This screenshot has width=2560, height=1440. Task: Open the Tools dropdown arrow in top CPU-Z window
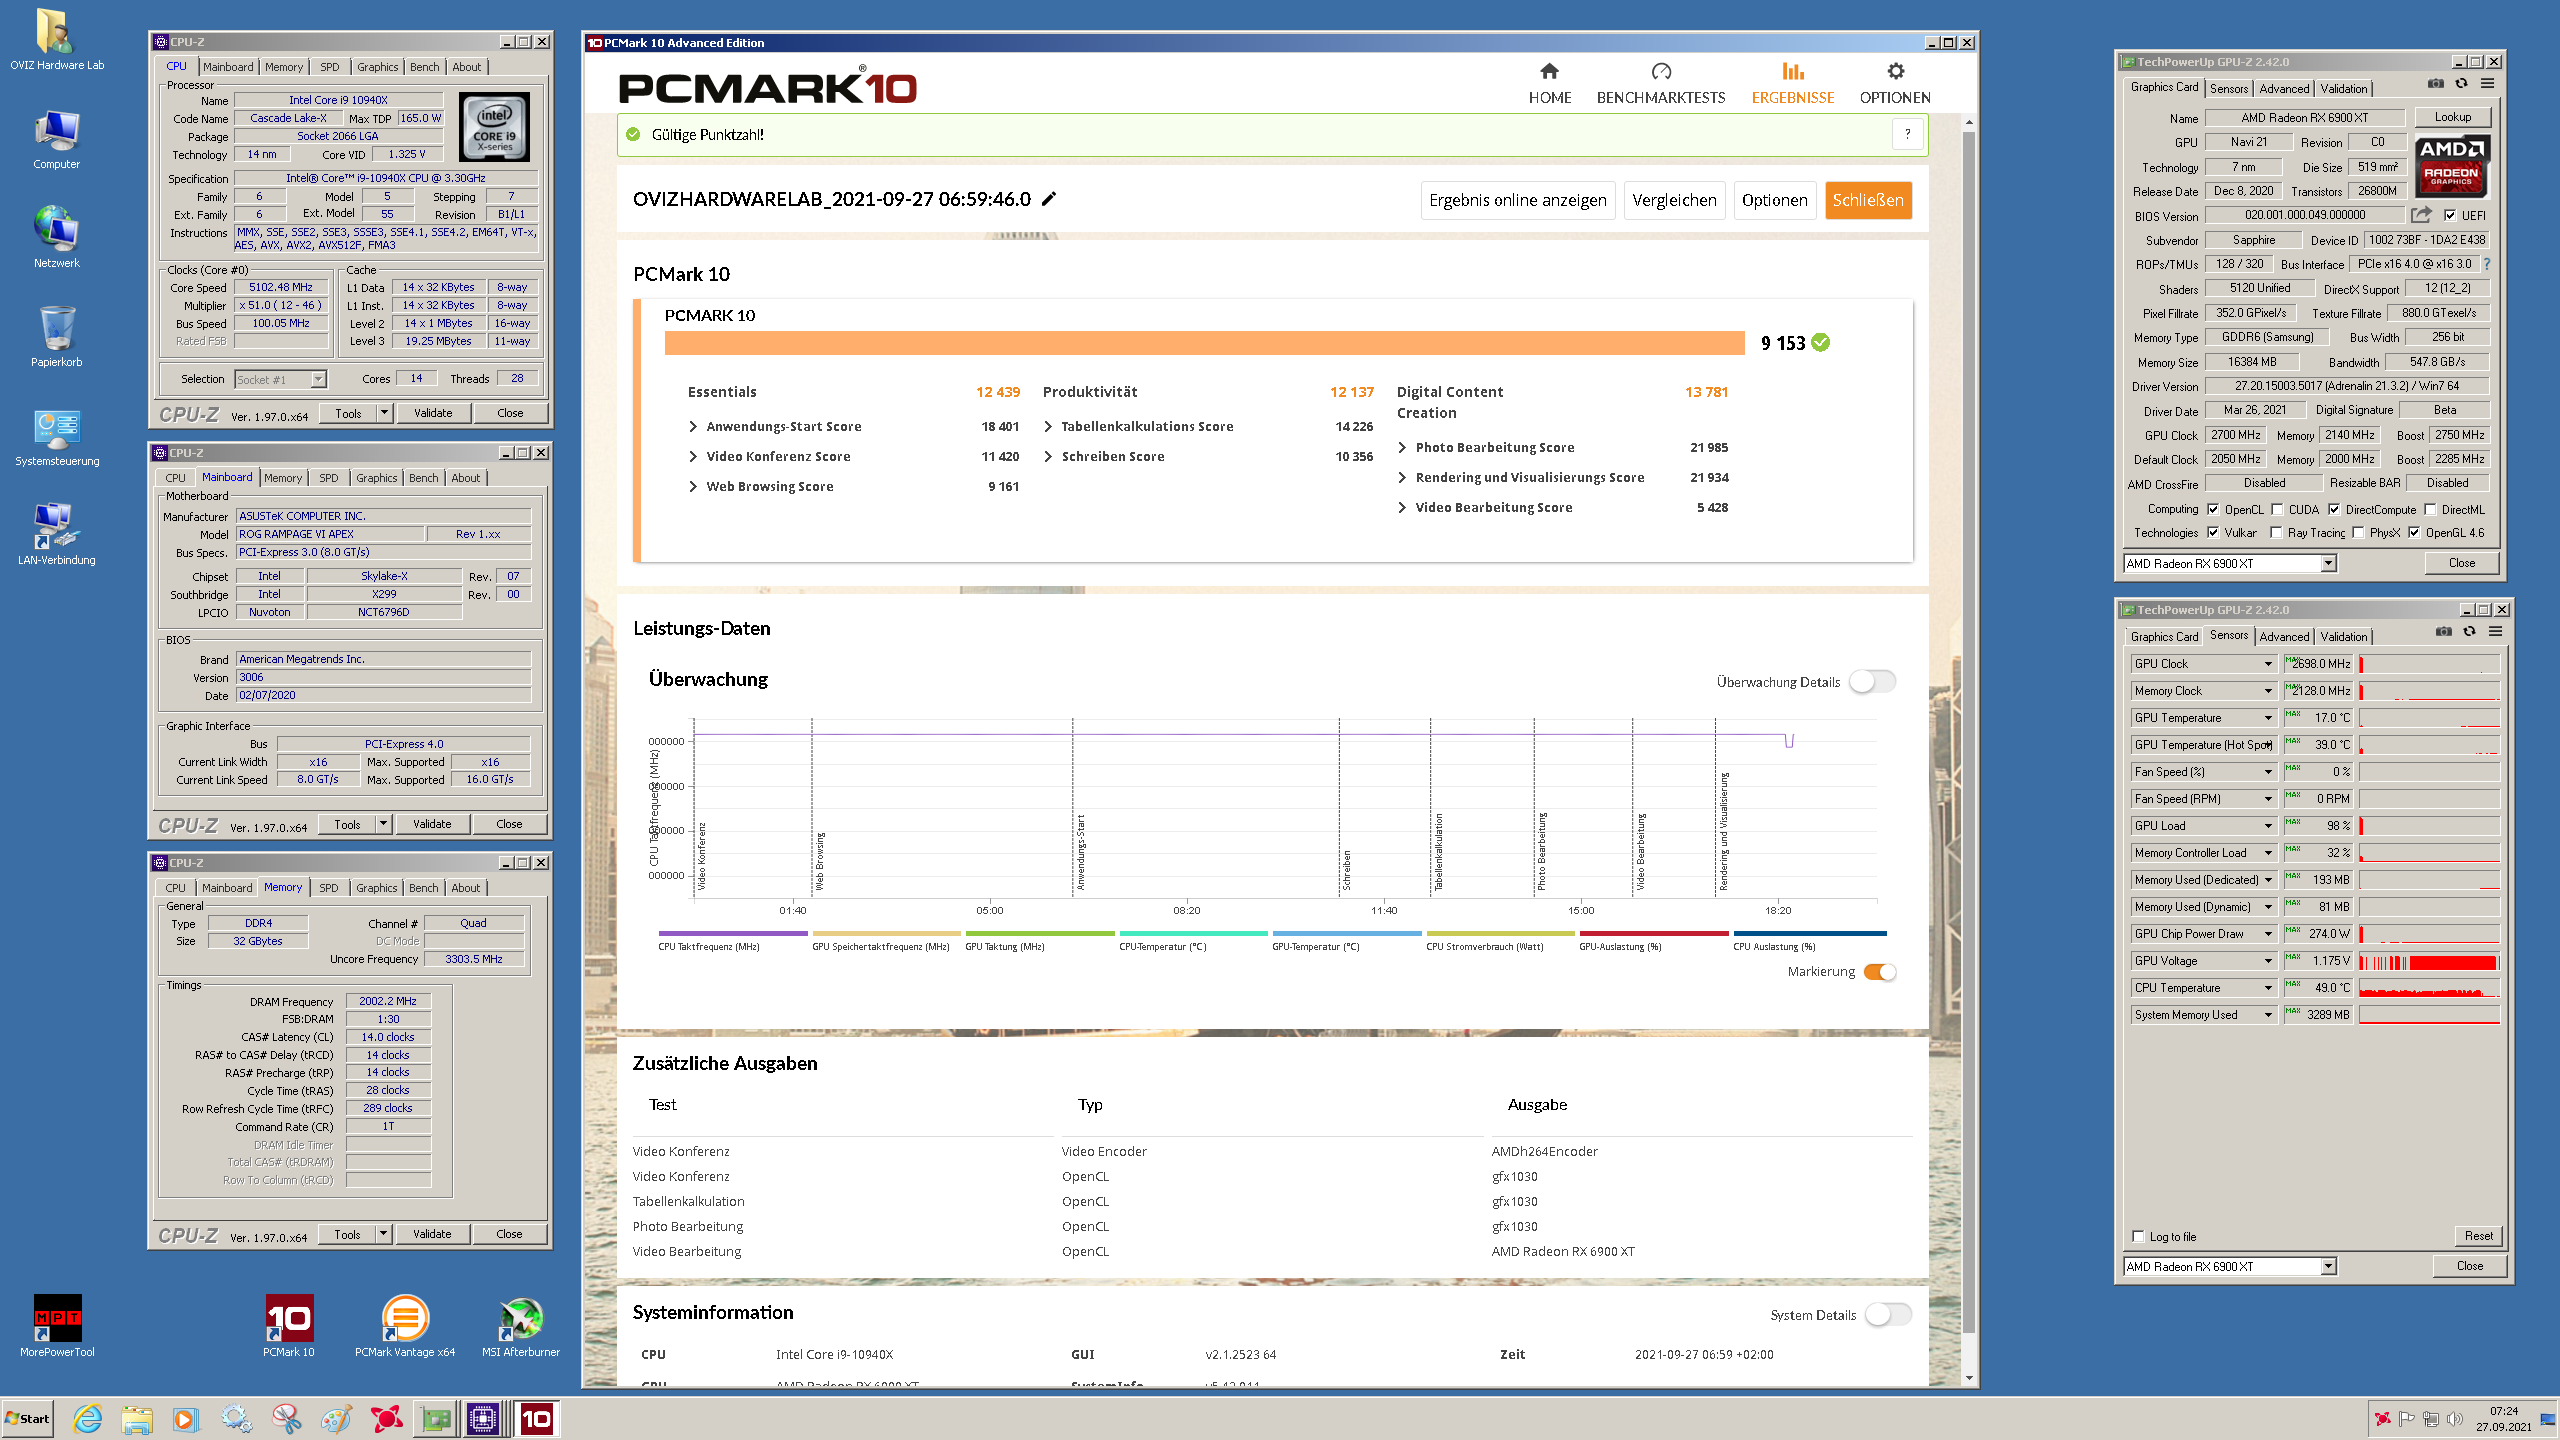[x=383, y=413]
